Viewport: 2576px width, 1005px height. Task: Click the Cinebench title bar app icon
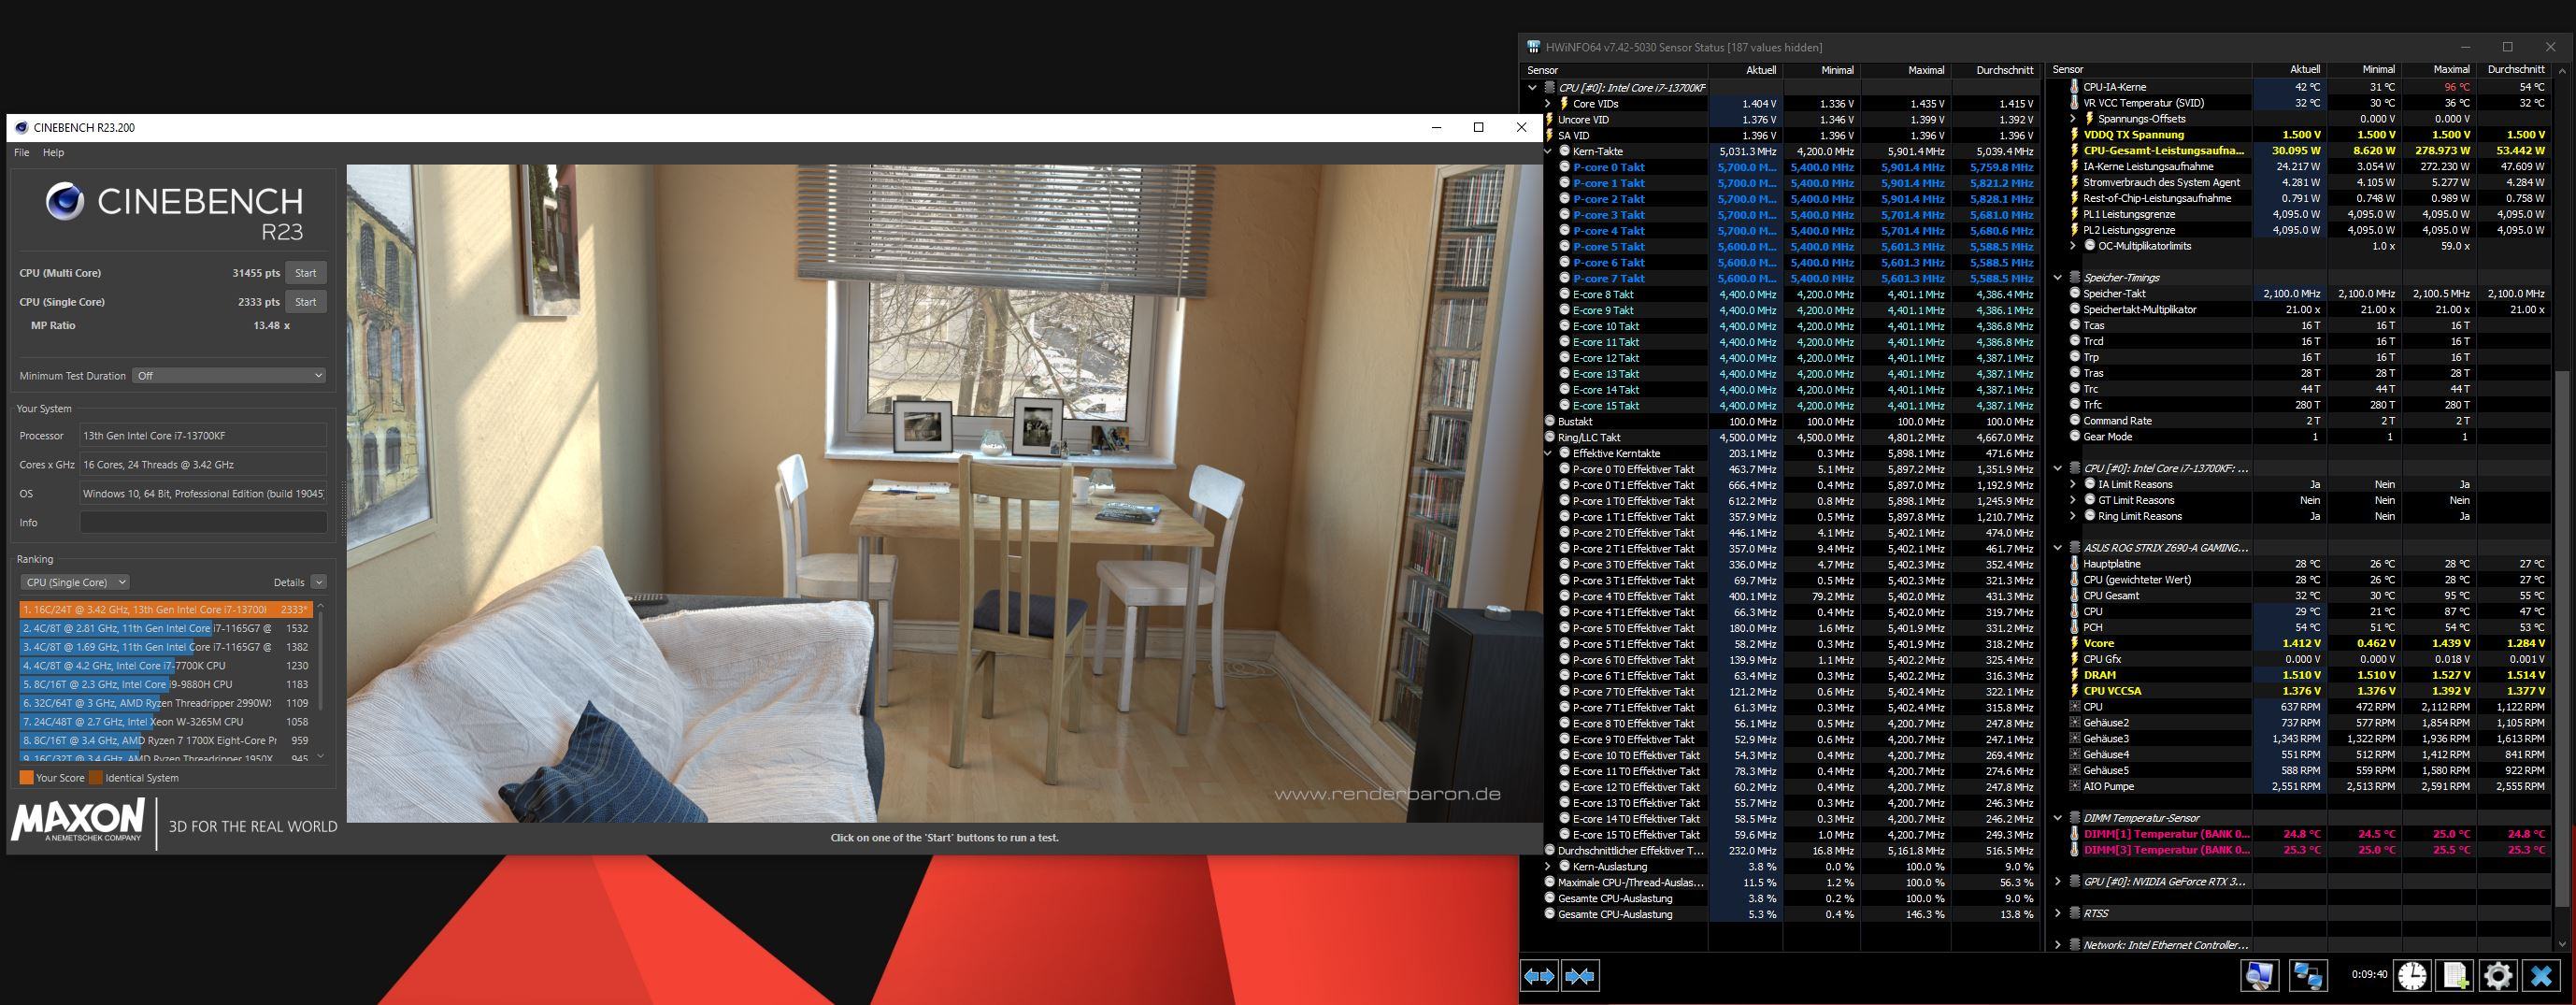coord(22,127)
